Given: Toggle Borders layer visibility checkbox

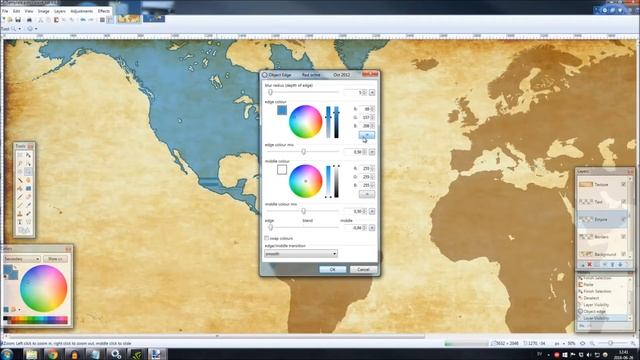Looking at the screenshot, I should 623,236.
